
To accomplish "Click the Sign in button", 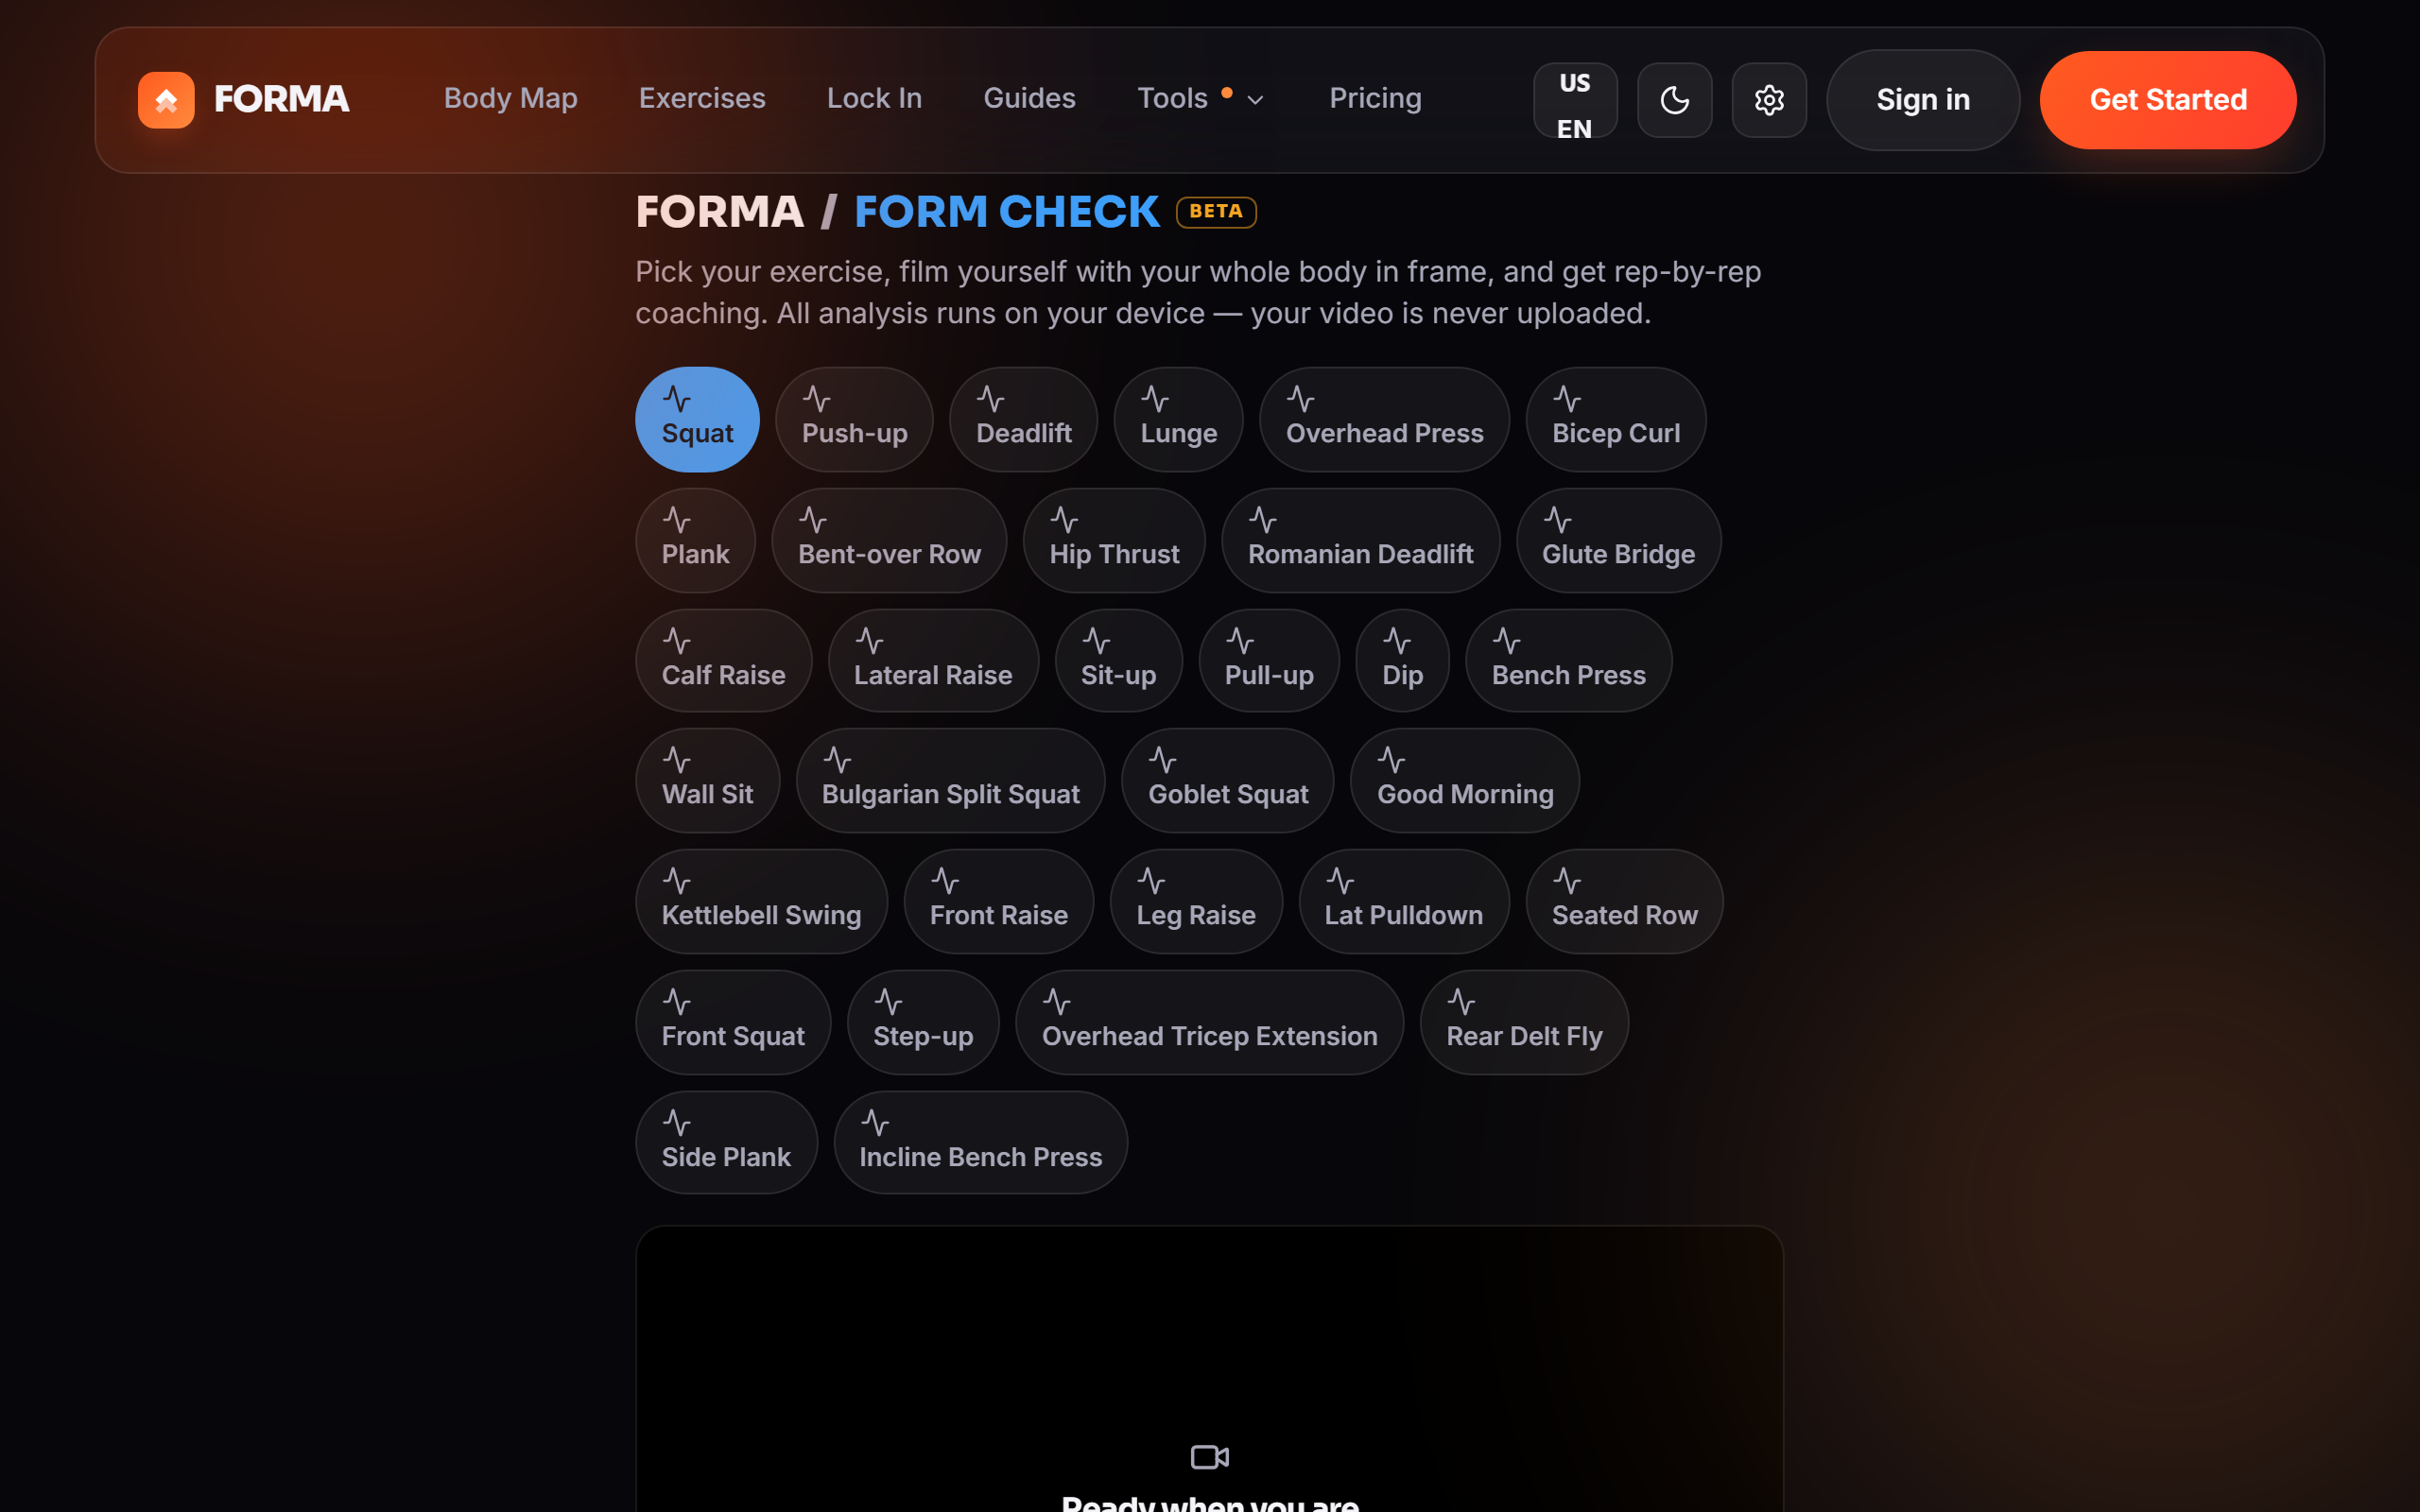I will pyautogui.click(x=1922, y=99).
